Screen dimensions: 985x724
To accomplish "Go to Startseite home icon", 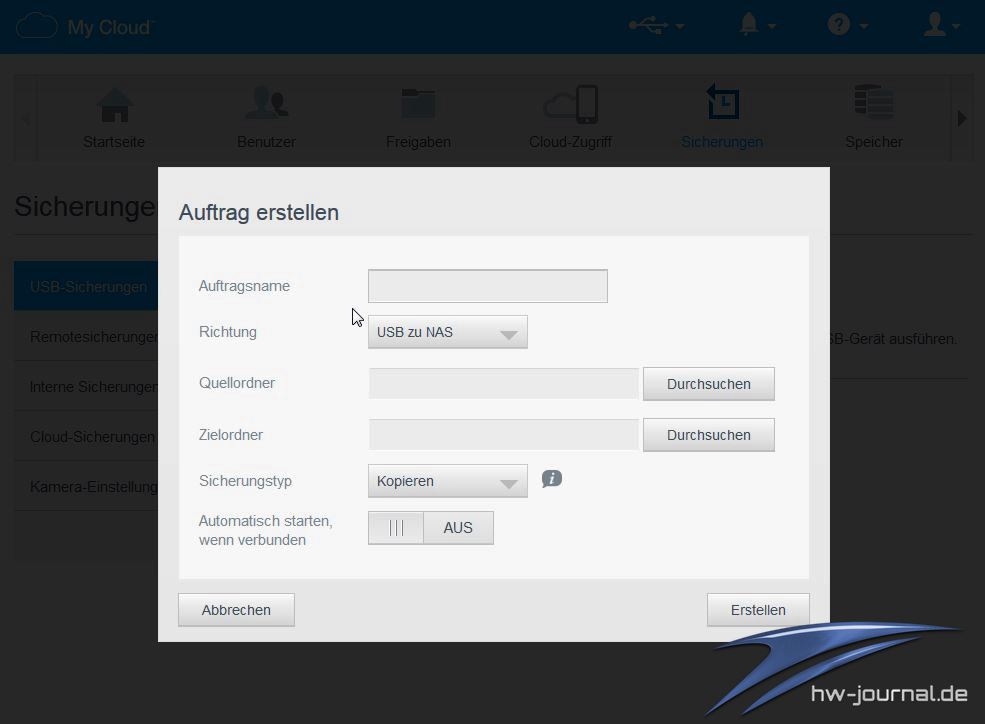I will click(114, 117).
